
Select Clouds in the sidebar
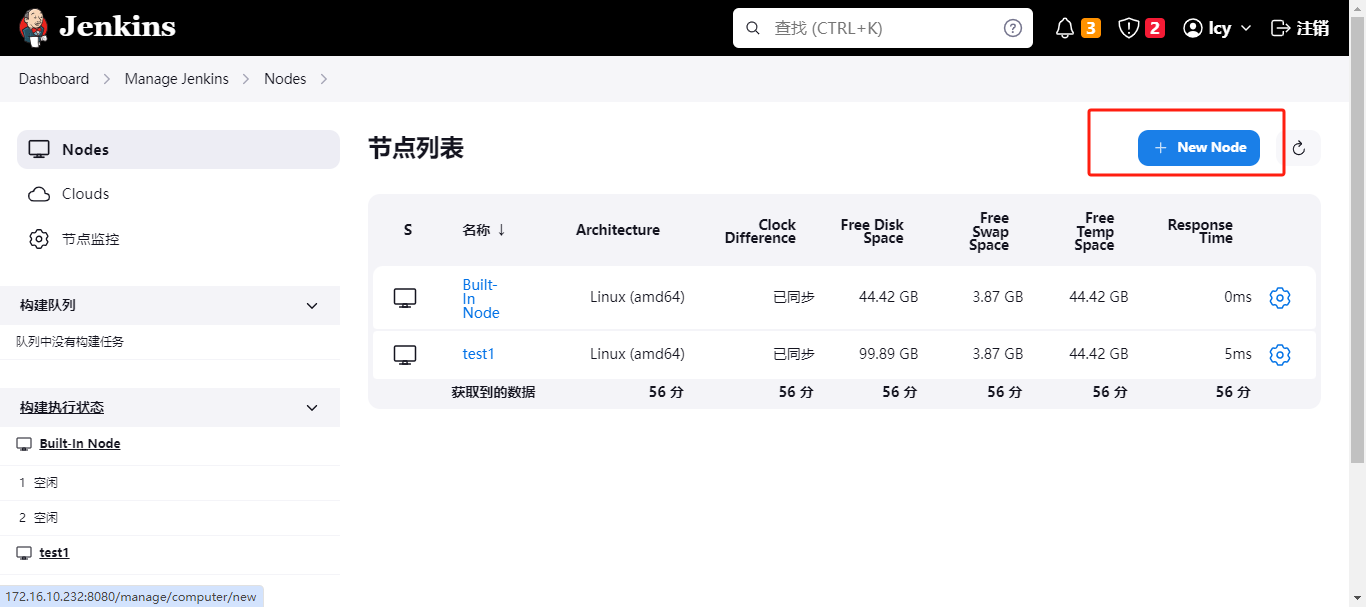point(85,194)
